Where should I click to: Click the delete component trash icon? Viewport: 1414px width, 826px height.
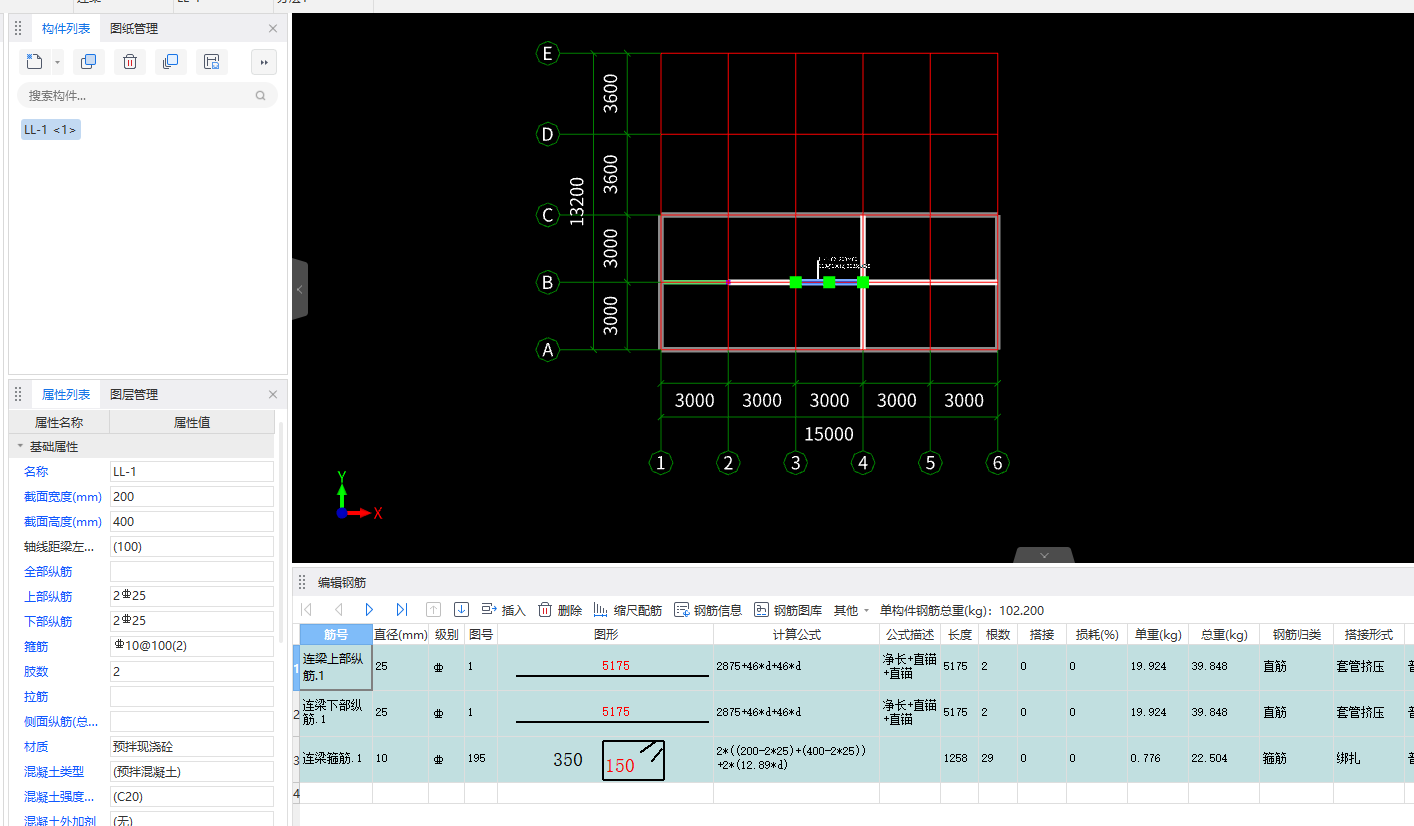tap(130, 62)
